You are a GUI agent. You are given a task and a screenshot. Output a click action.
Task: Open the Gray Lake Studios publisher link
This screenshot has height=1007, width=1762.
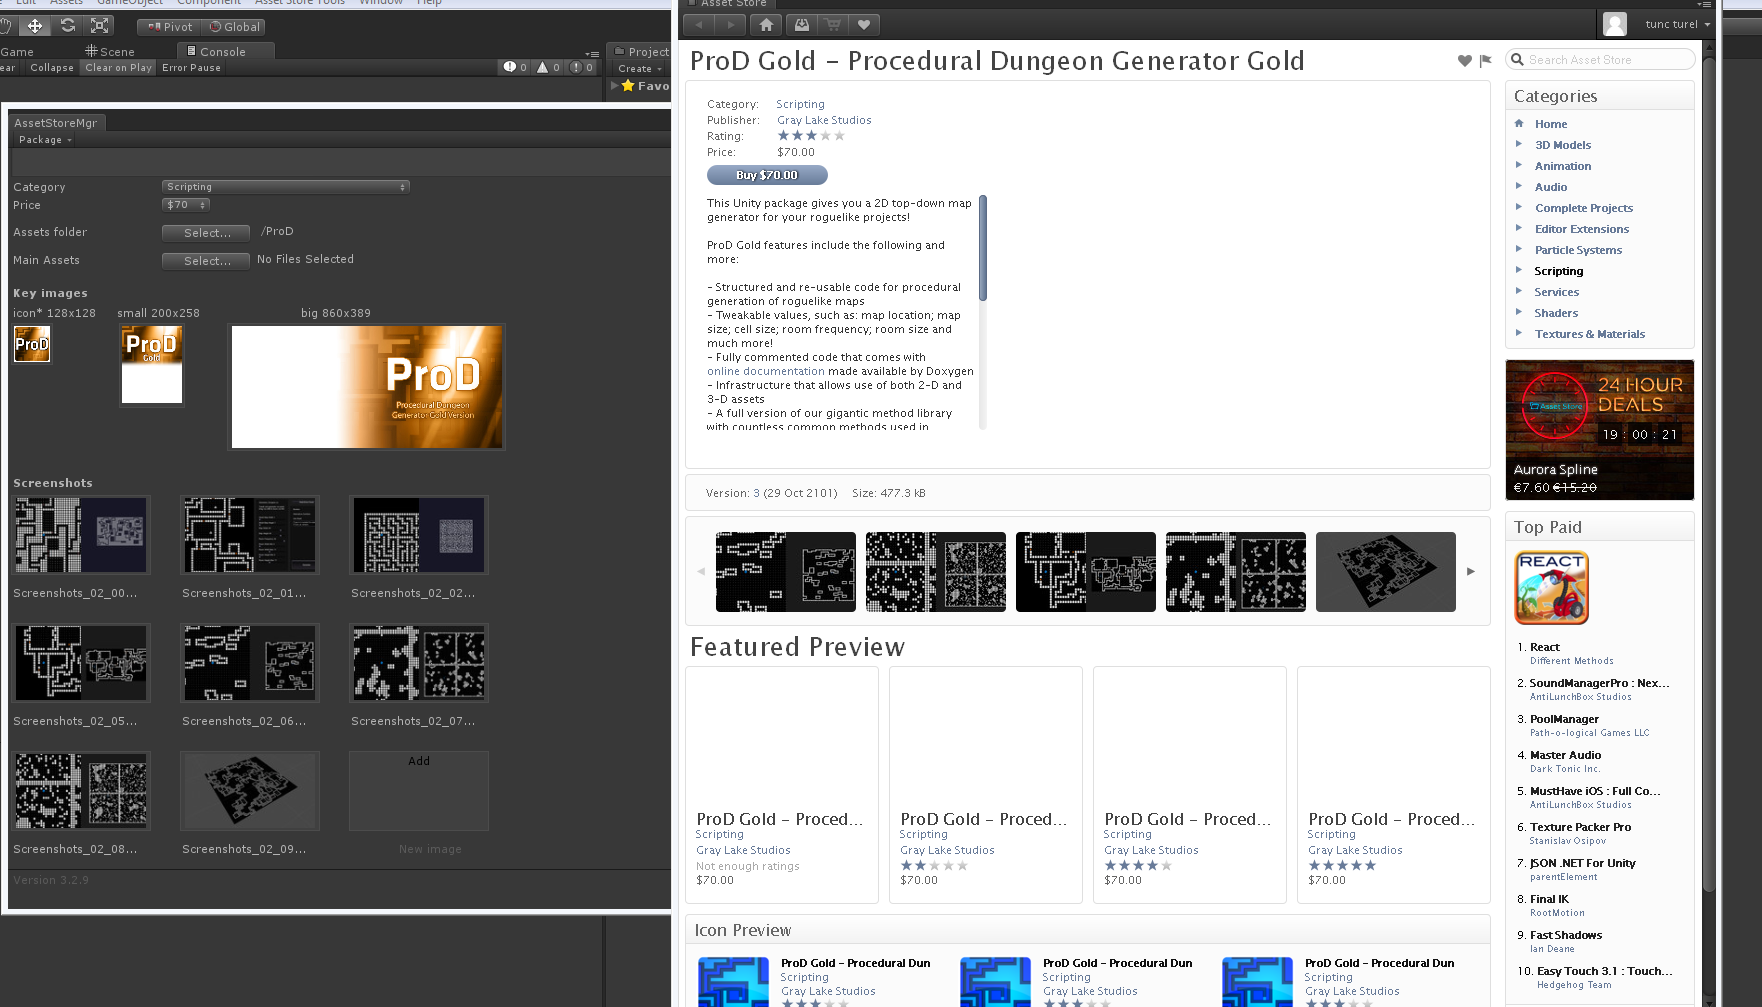[x=824, y=120]
